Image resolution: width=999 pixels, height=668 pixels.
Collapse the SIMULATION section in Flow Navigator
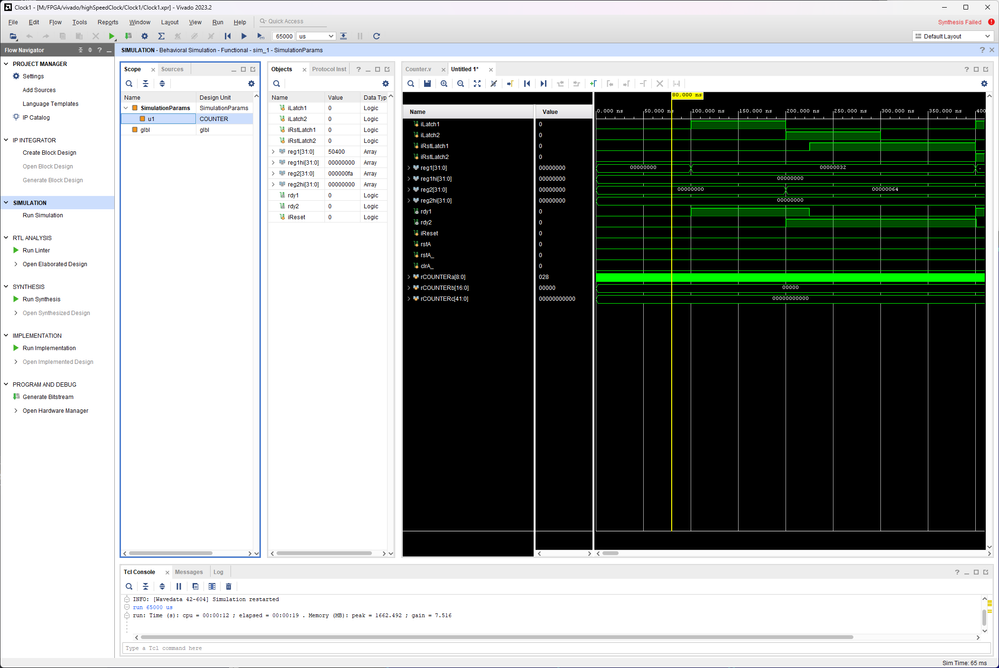point(8,202)
